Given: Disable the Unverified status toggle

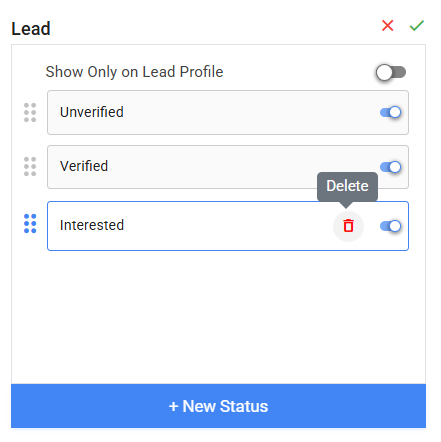Looking at the screenshot, I should click(390, 112).
